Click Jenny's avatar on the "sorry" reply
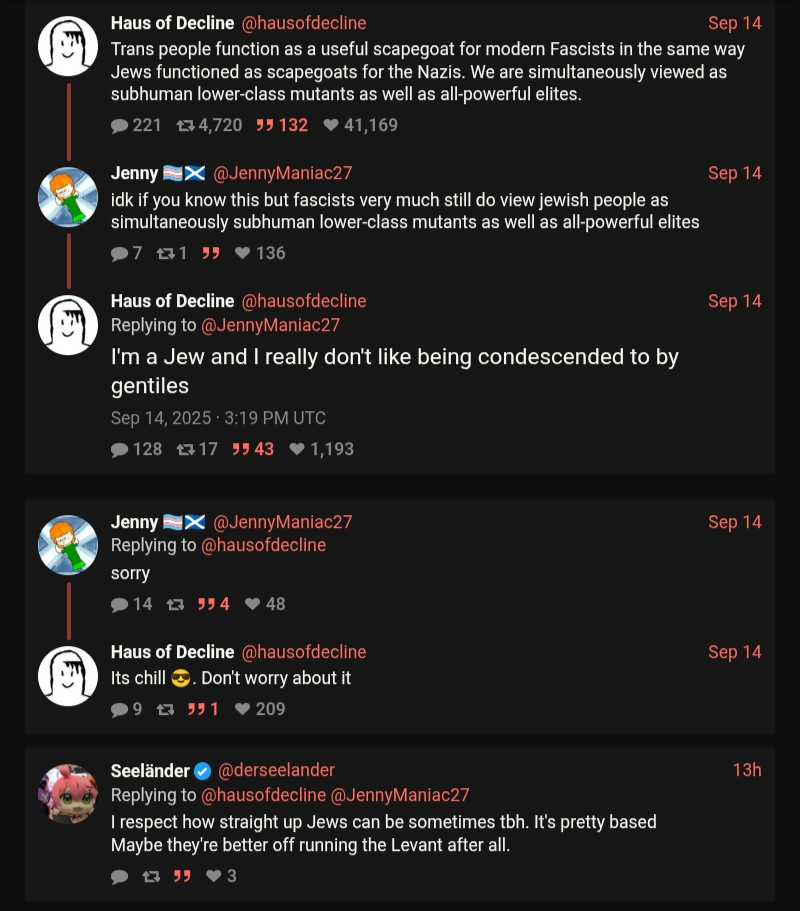 pos(67,545)
